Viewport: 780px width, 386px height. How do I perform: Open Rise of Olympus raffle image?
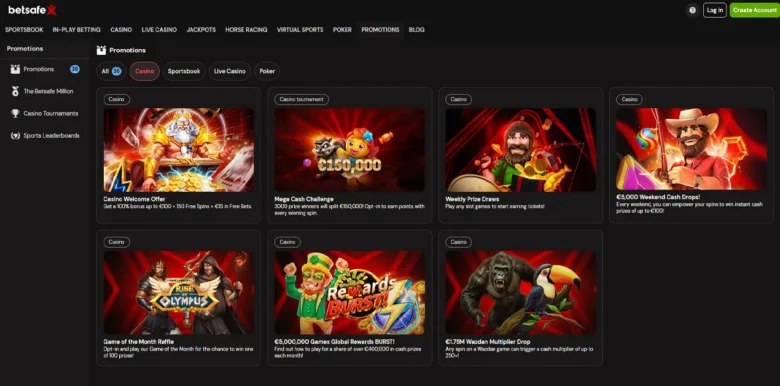(x=179, y=292)
